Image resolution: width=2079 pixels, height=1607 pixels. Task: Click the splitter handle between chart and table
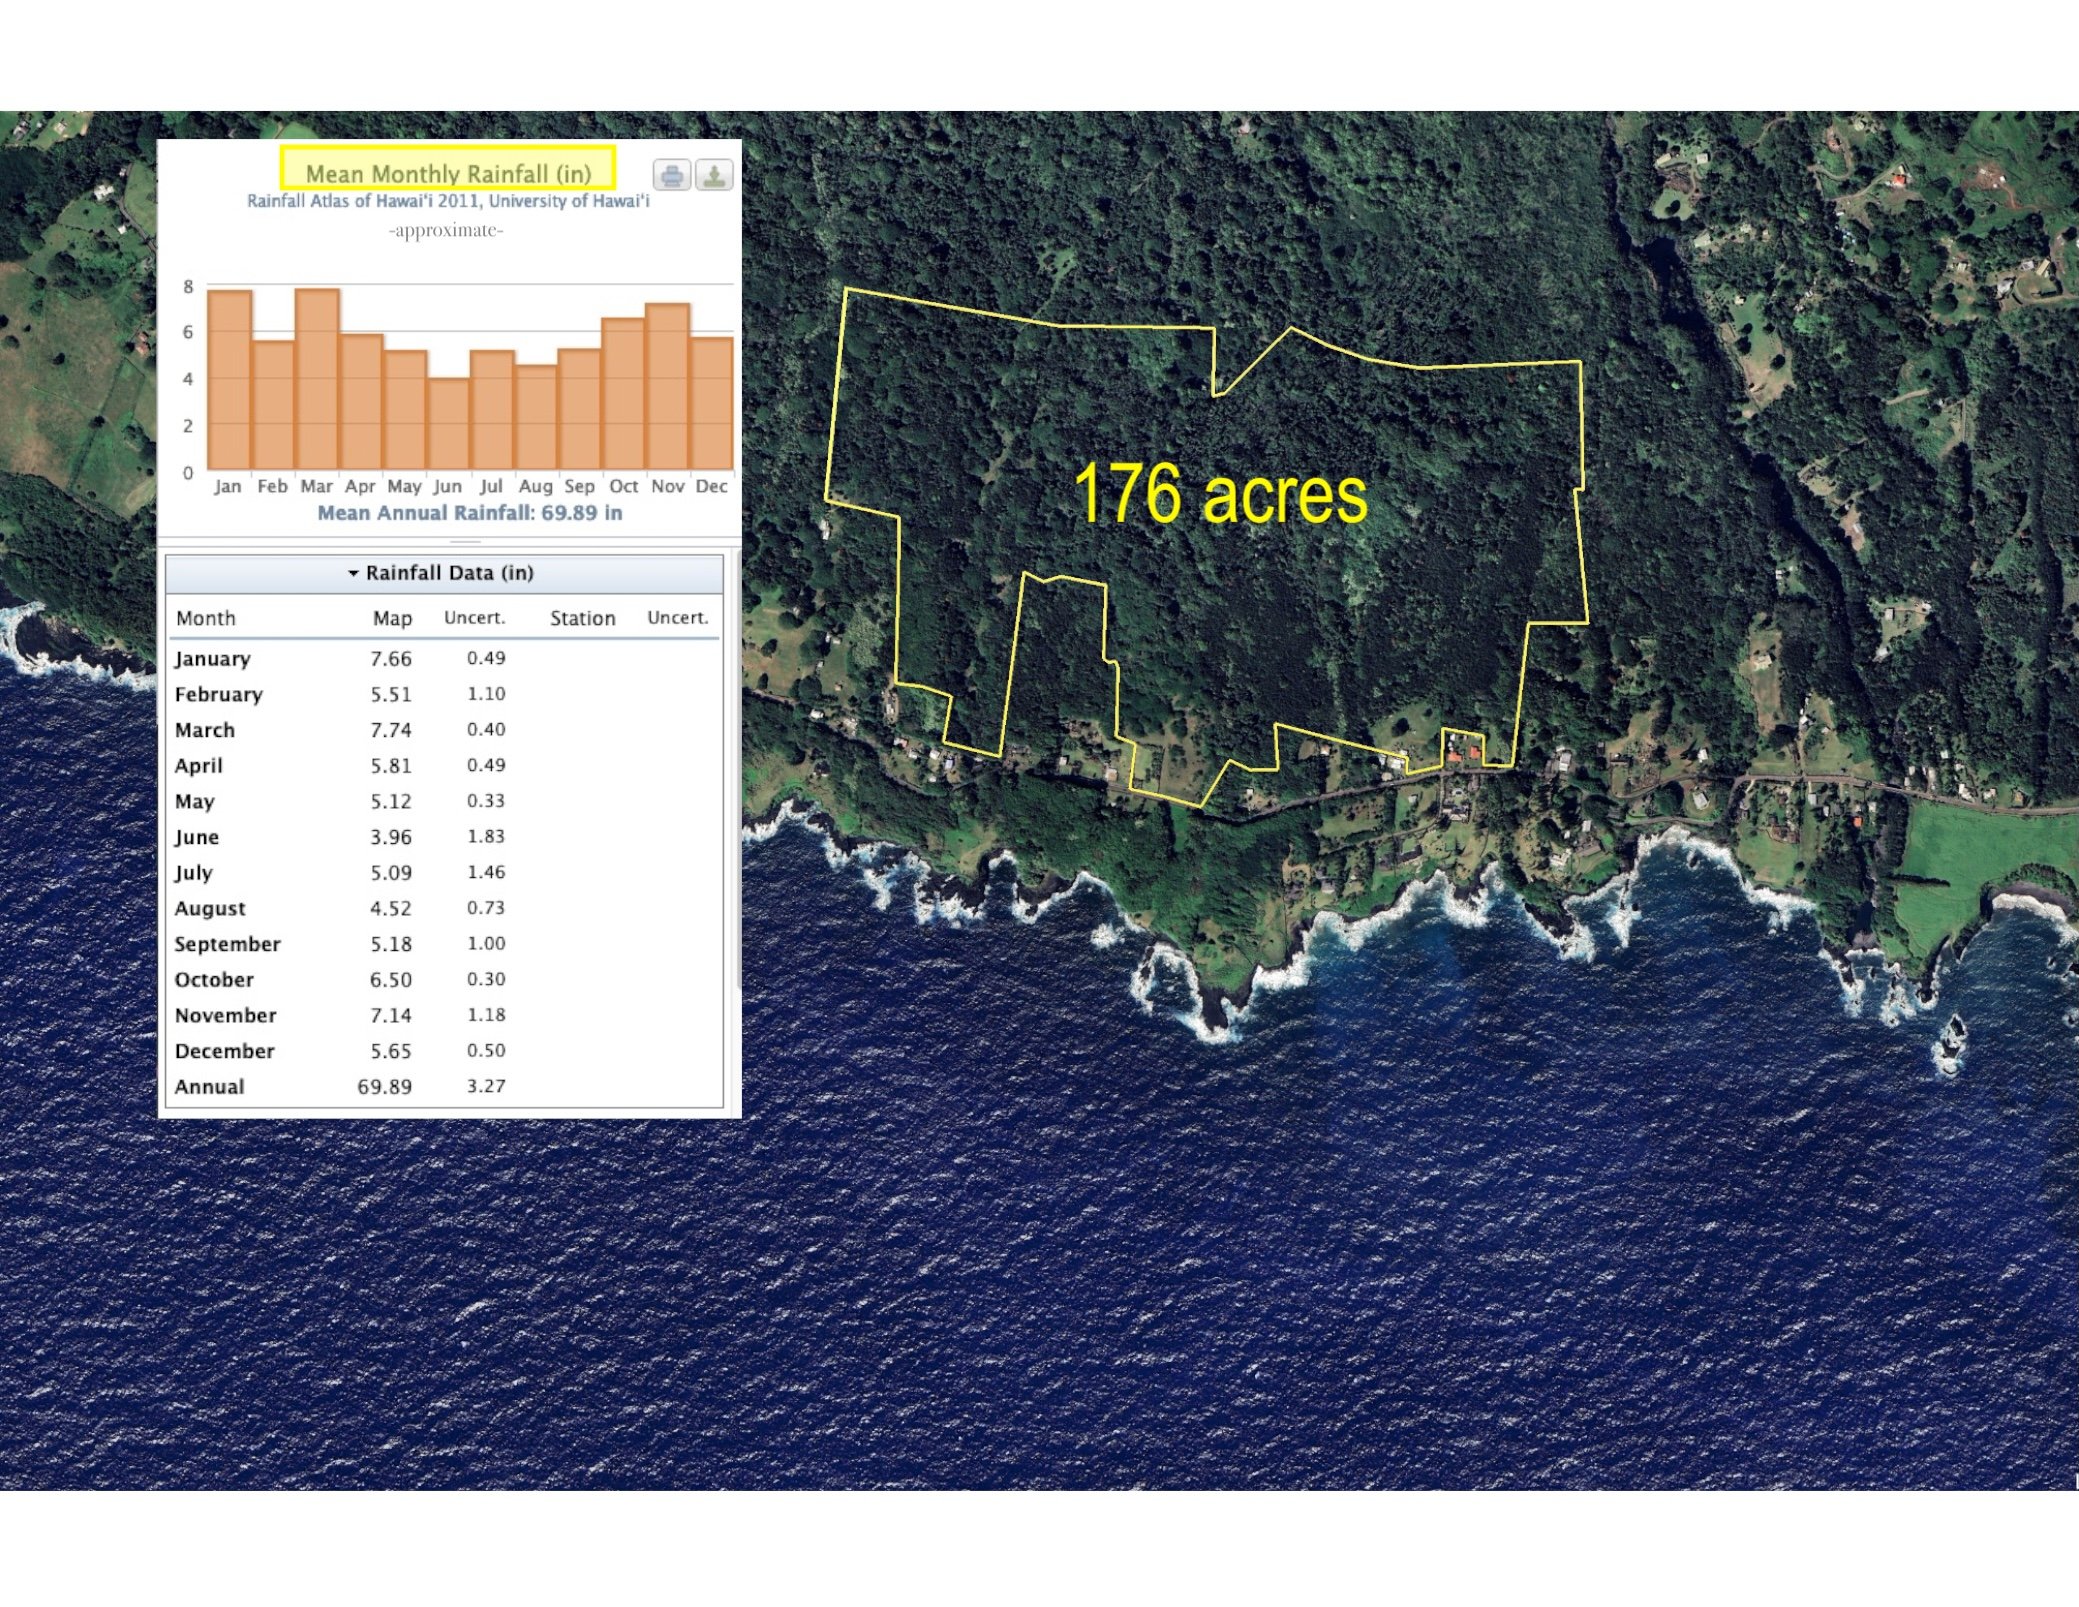466,541
